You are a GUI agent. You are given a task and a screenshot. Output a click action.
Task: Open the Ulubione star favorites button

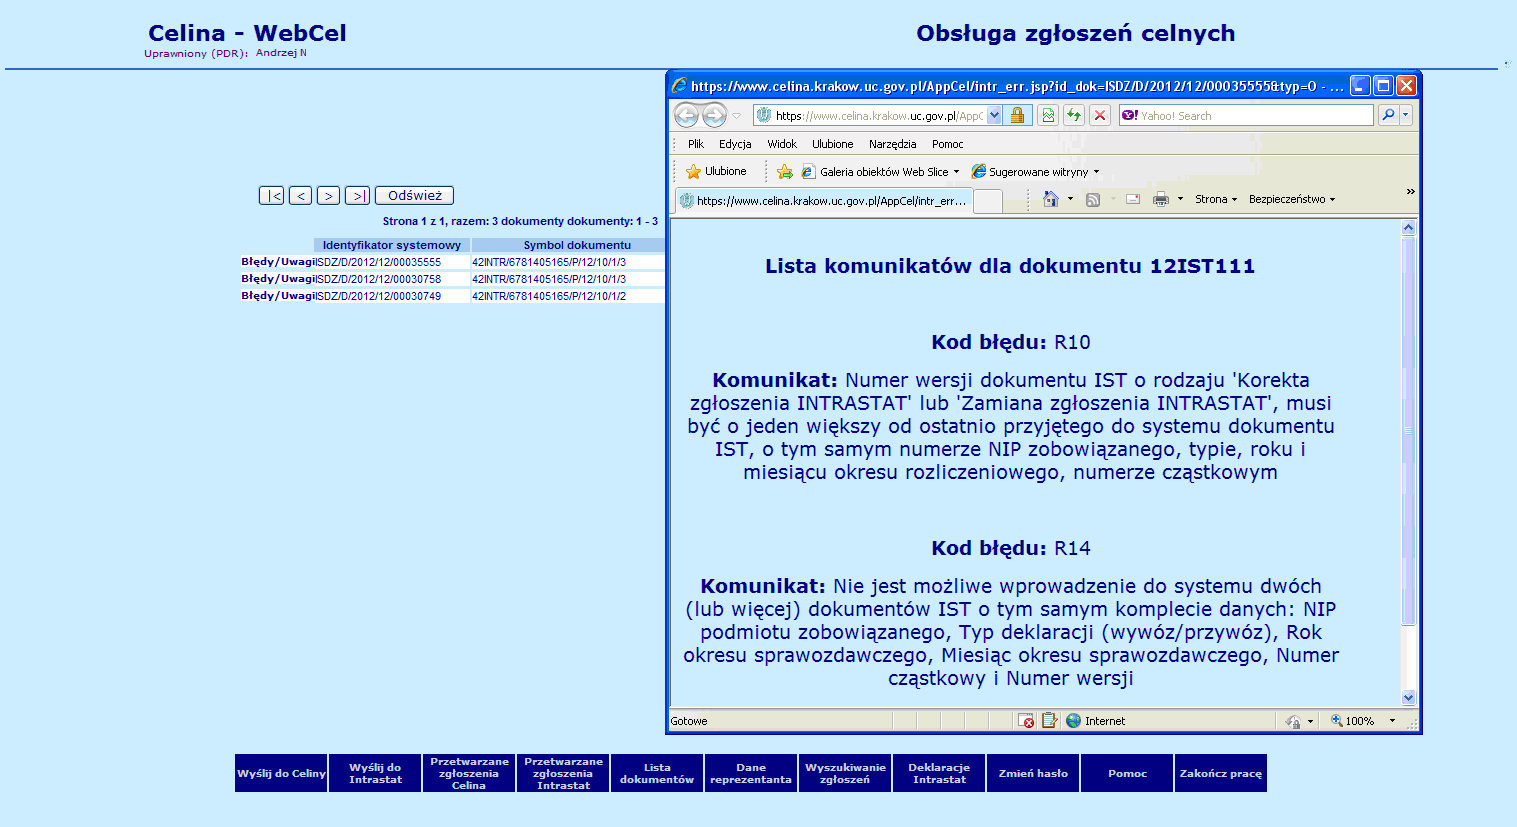pyautogui.click(x=716, y=171)
